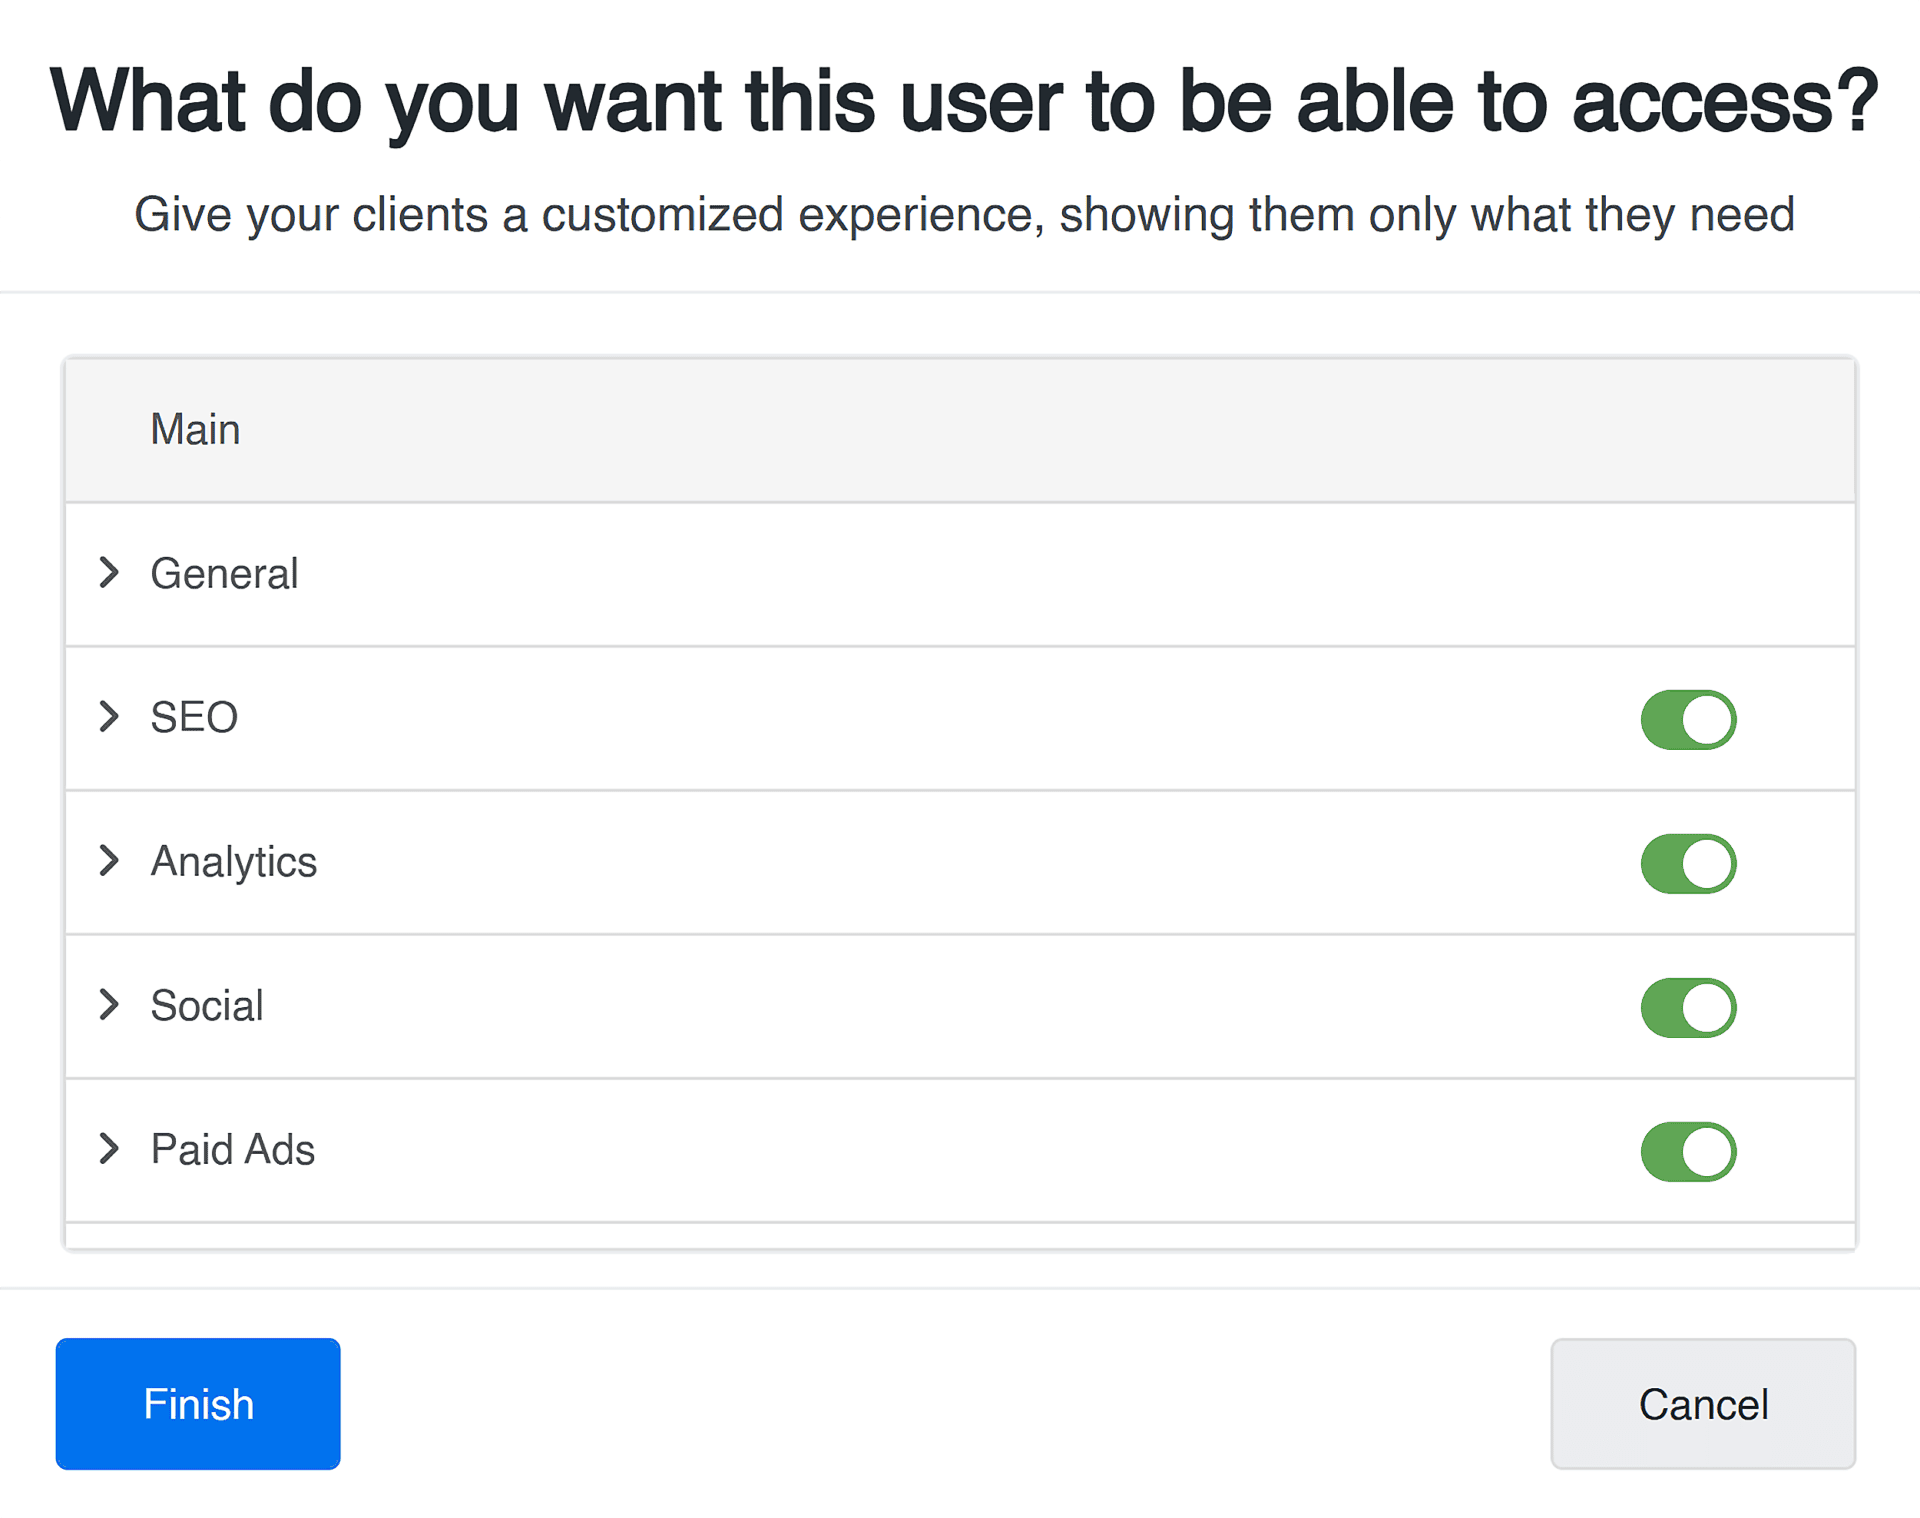1920x1518 pixels.
Task: Expand the SEO section chevron
Action: [x=109, y=717]
